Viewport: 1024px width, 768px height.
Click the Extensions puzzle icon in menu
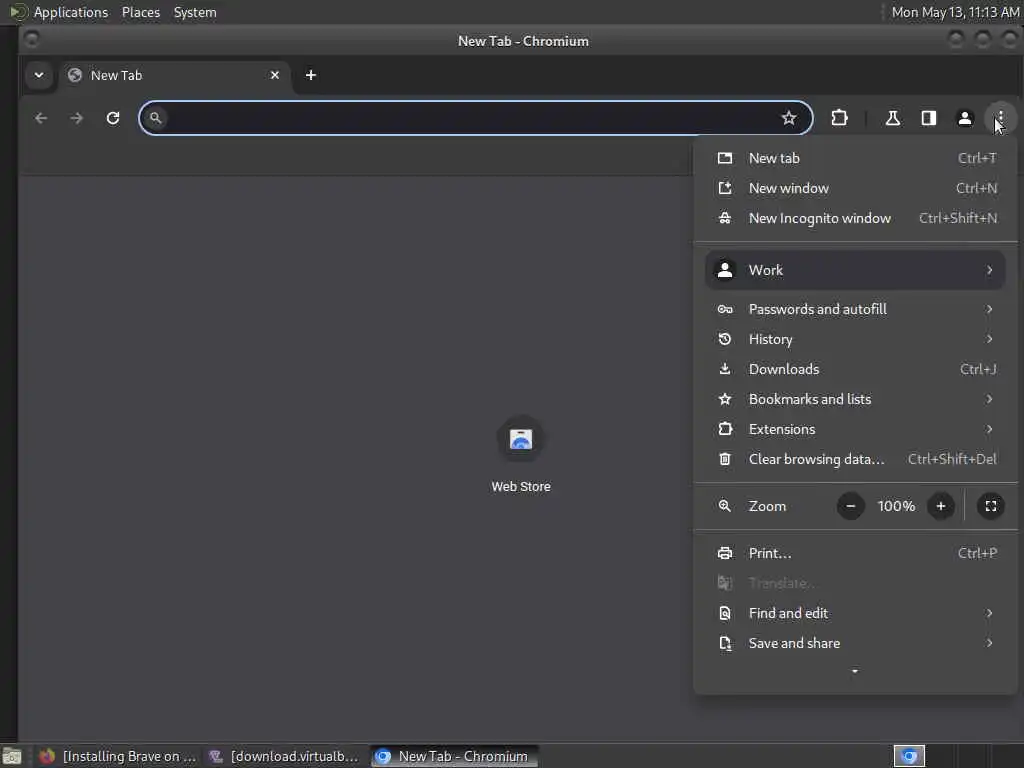tap(725, 430)
